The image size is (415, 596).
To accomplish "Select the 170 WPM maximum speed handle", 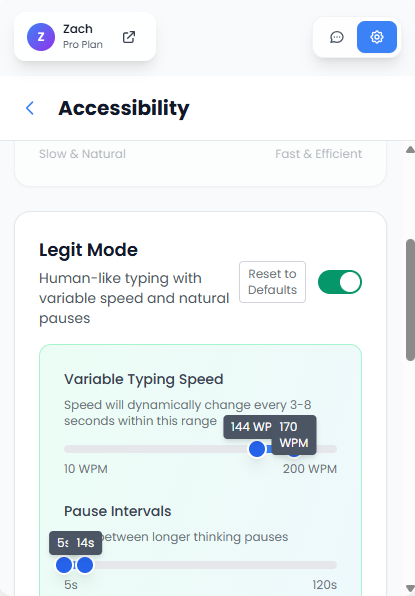I will click(x=294, y=450).
